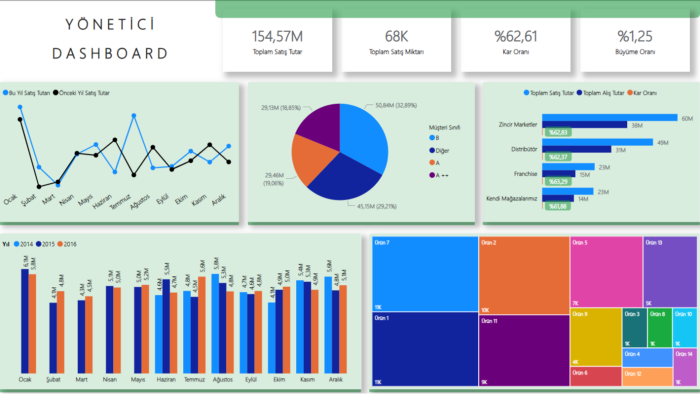Select the %1,25 Büyüme Oranı card
700x394 pixels.
click(x=635, y=44)
